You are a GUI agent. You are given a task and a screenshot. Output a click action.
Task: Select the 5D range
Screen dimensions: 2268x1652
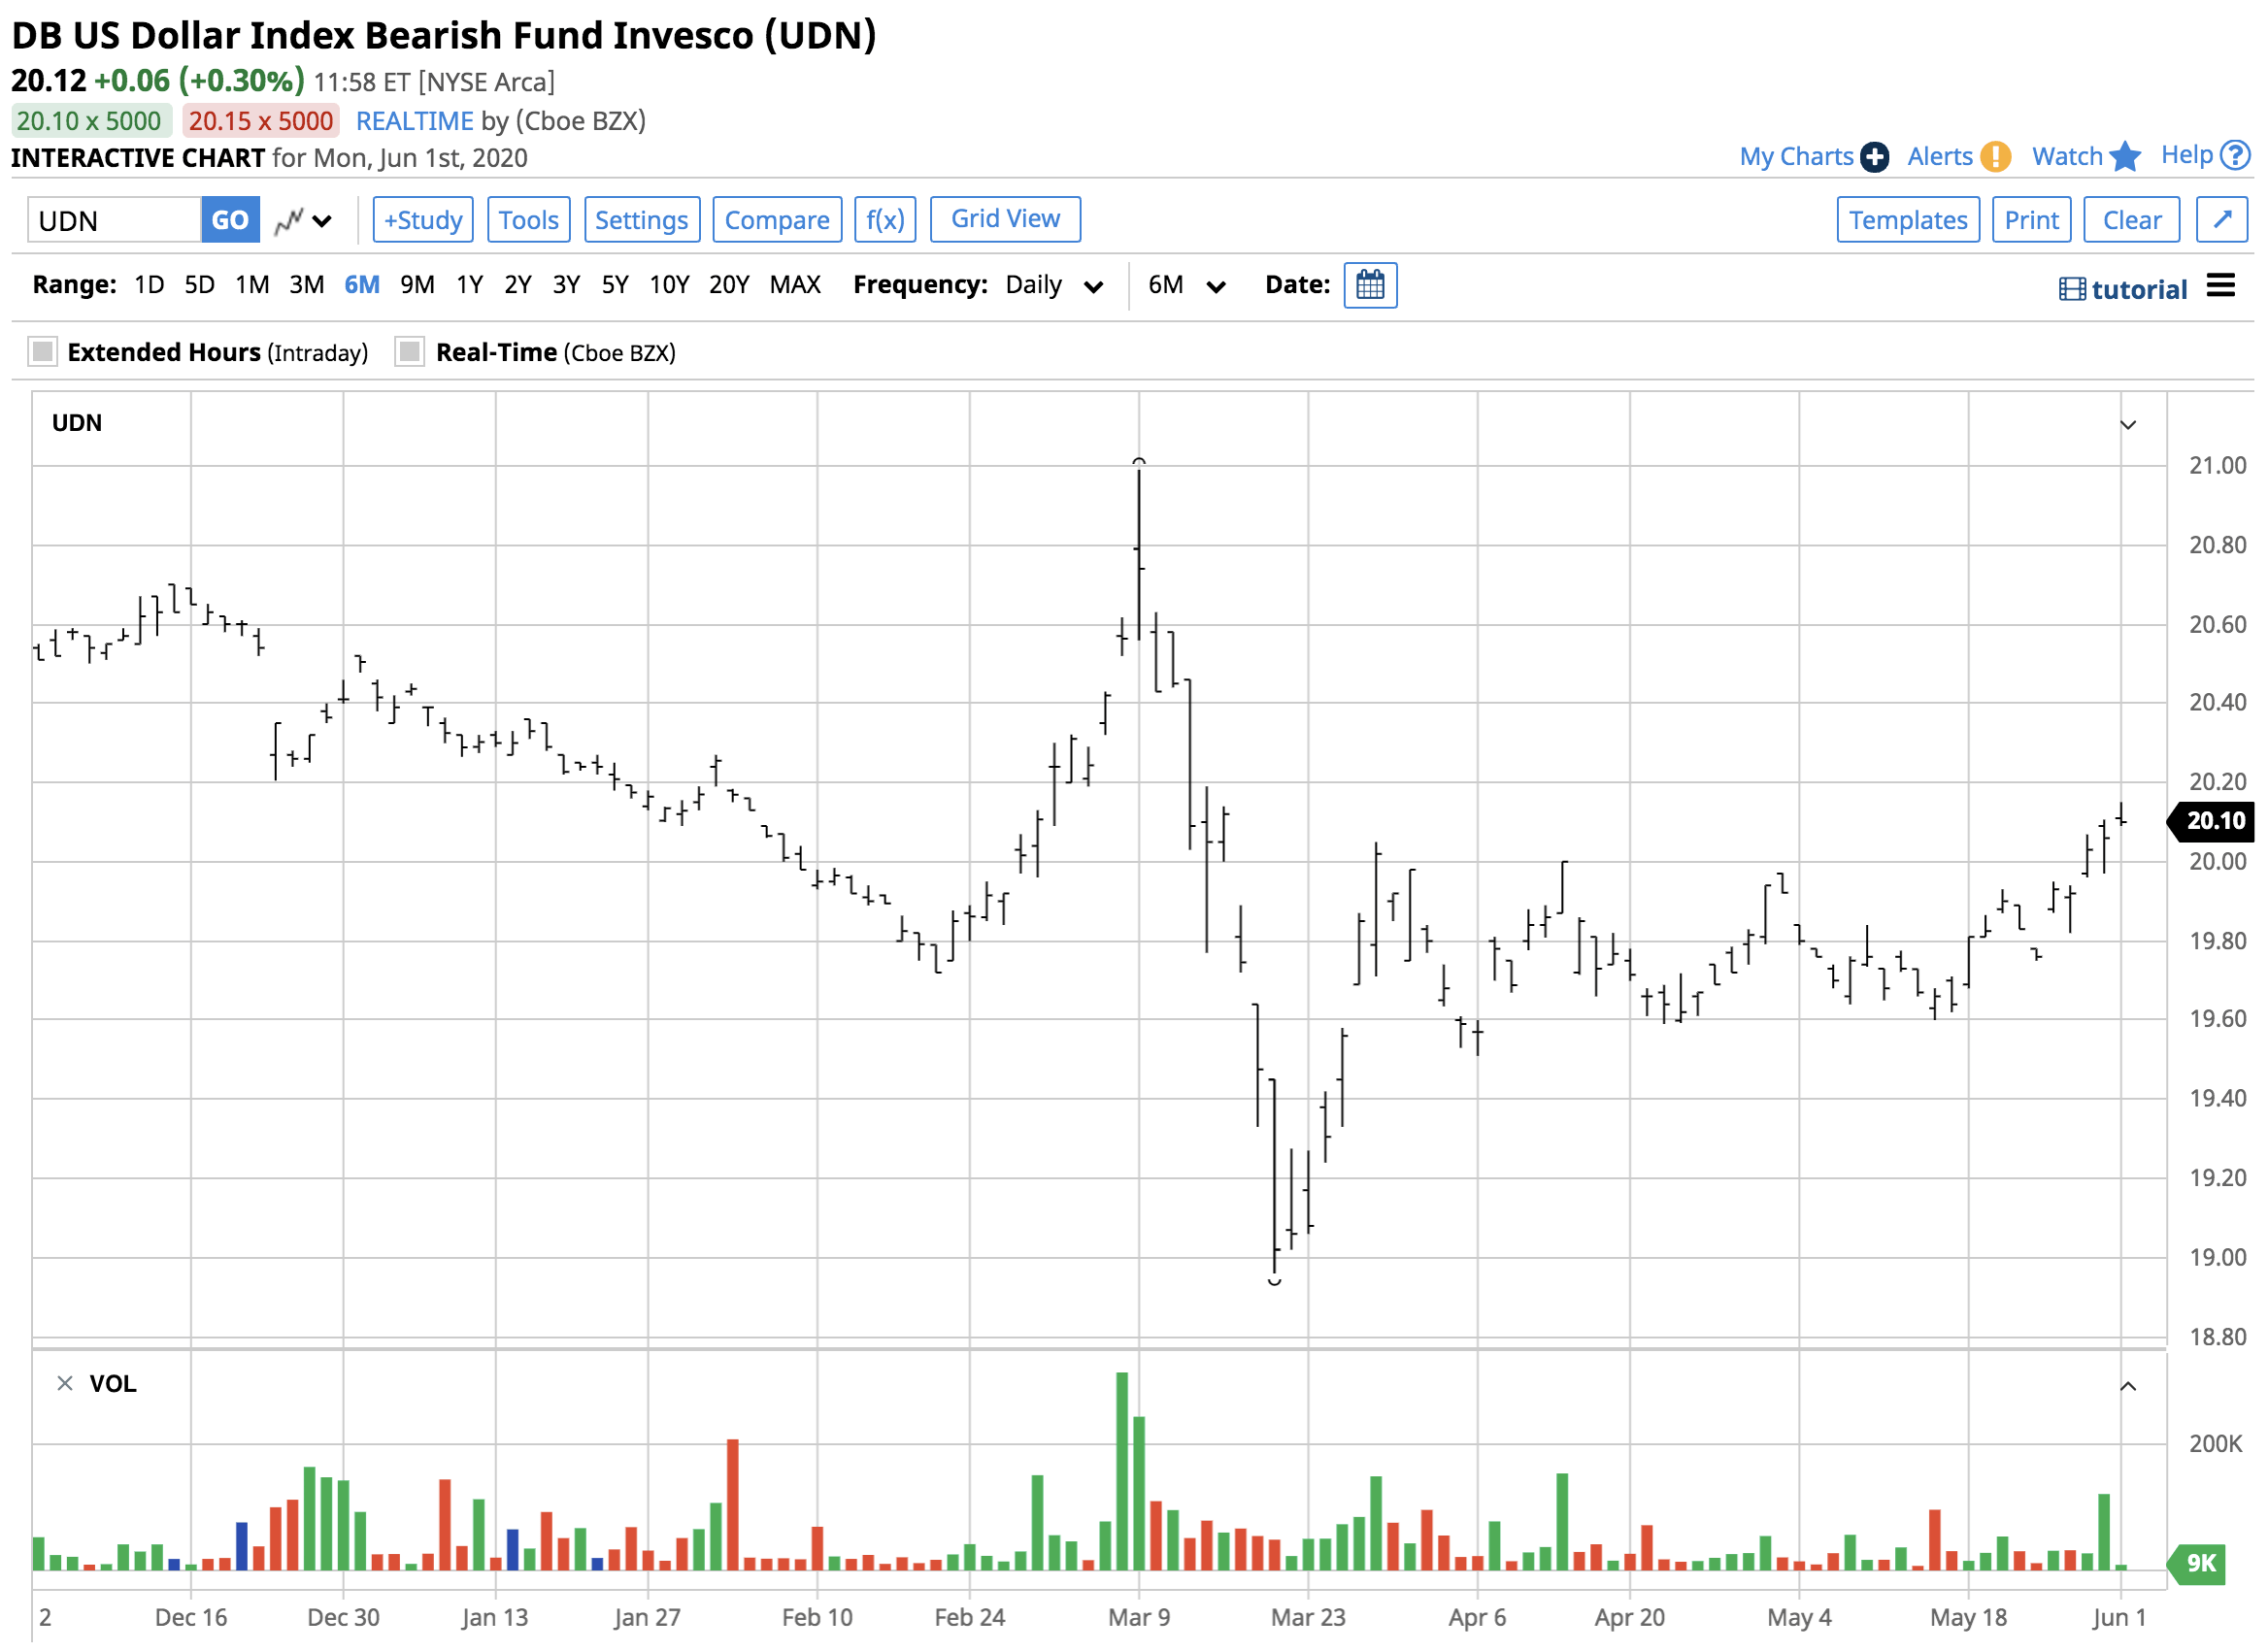click(199, 286)
